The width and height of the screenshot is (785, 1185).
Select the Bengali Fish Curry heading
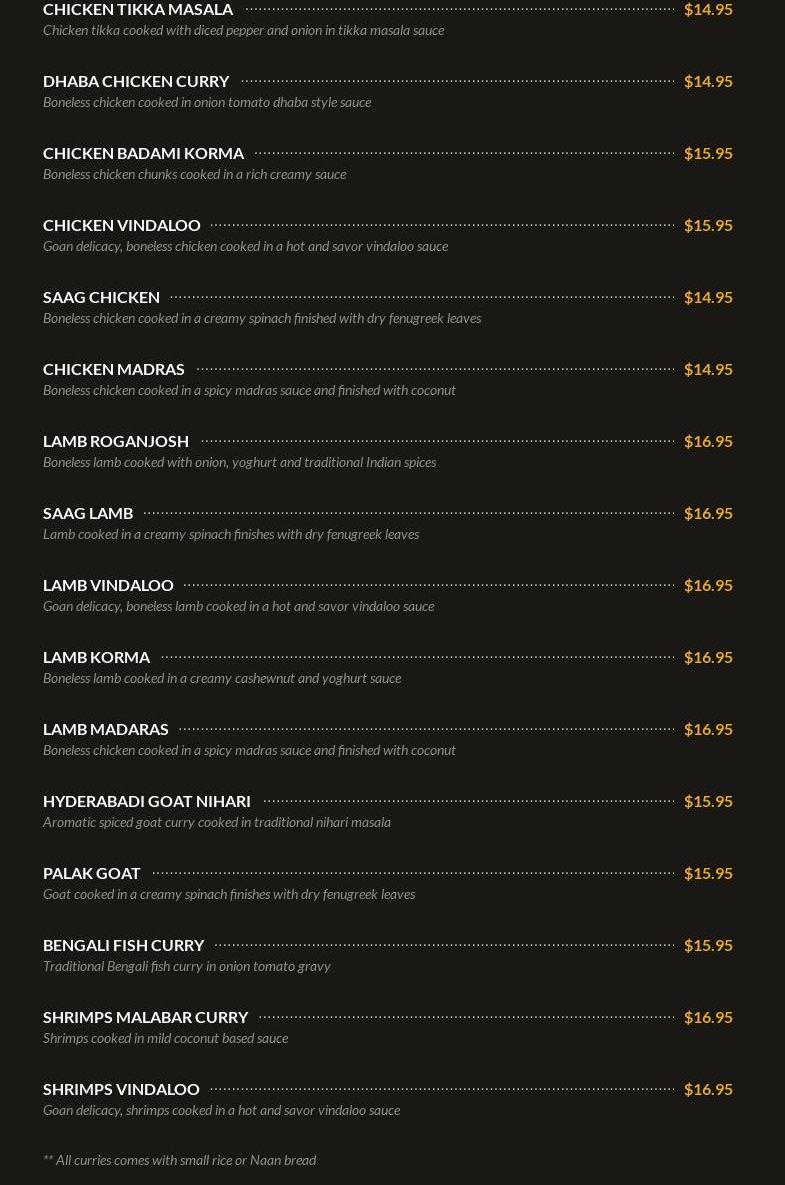click(x=123, y=945)
